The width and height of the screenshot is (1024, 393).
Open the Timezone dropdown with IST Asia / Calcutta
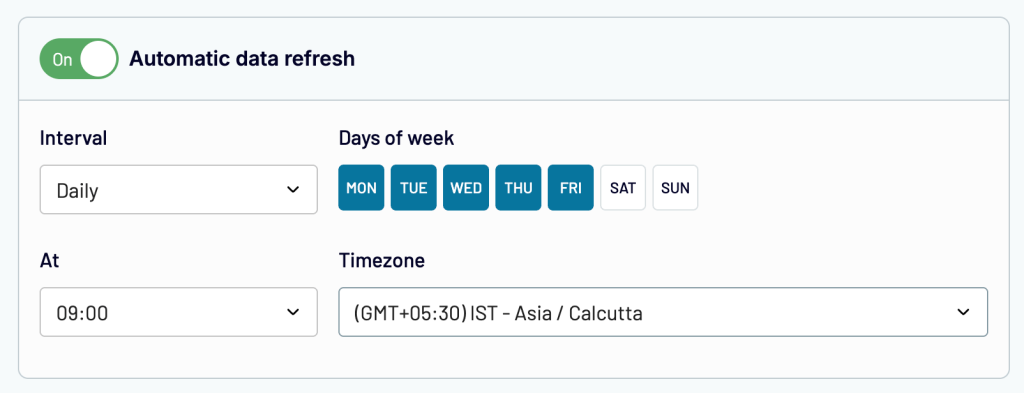click(663, 312)
